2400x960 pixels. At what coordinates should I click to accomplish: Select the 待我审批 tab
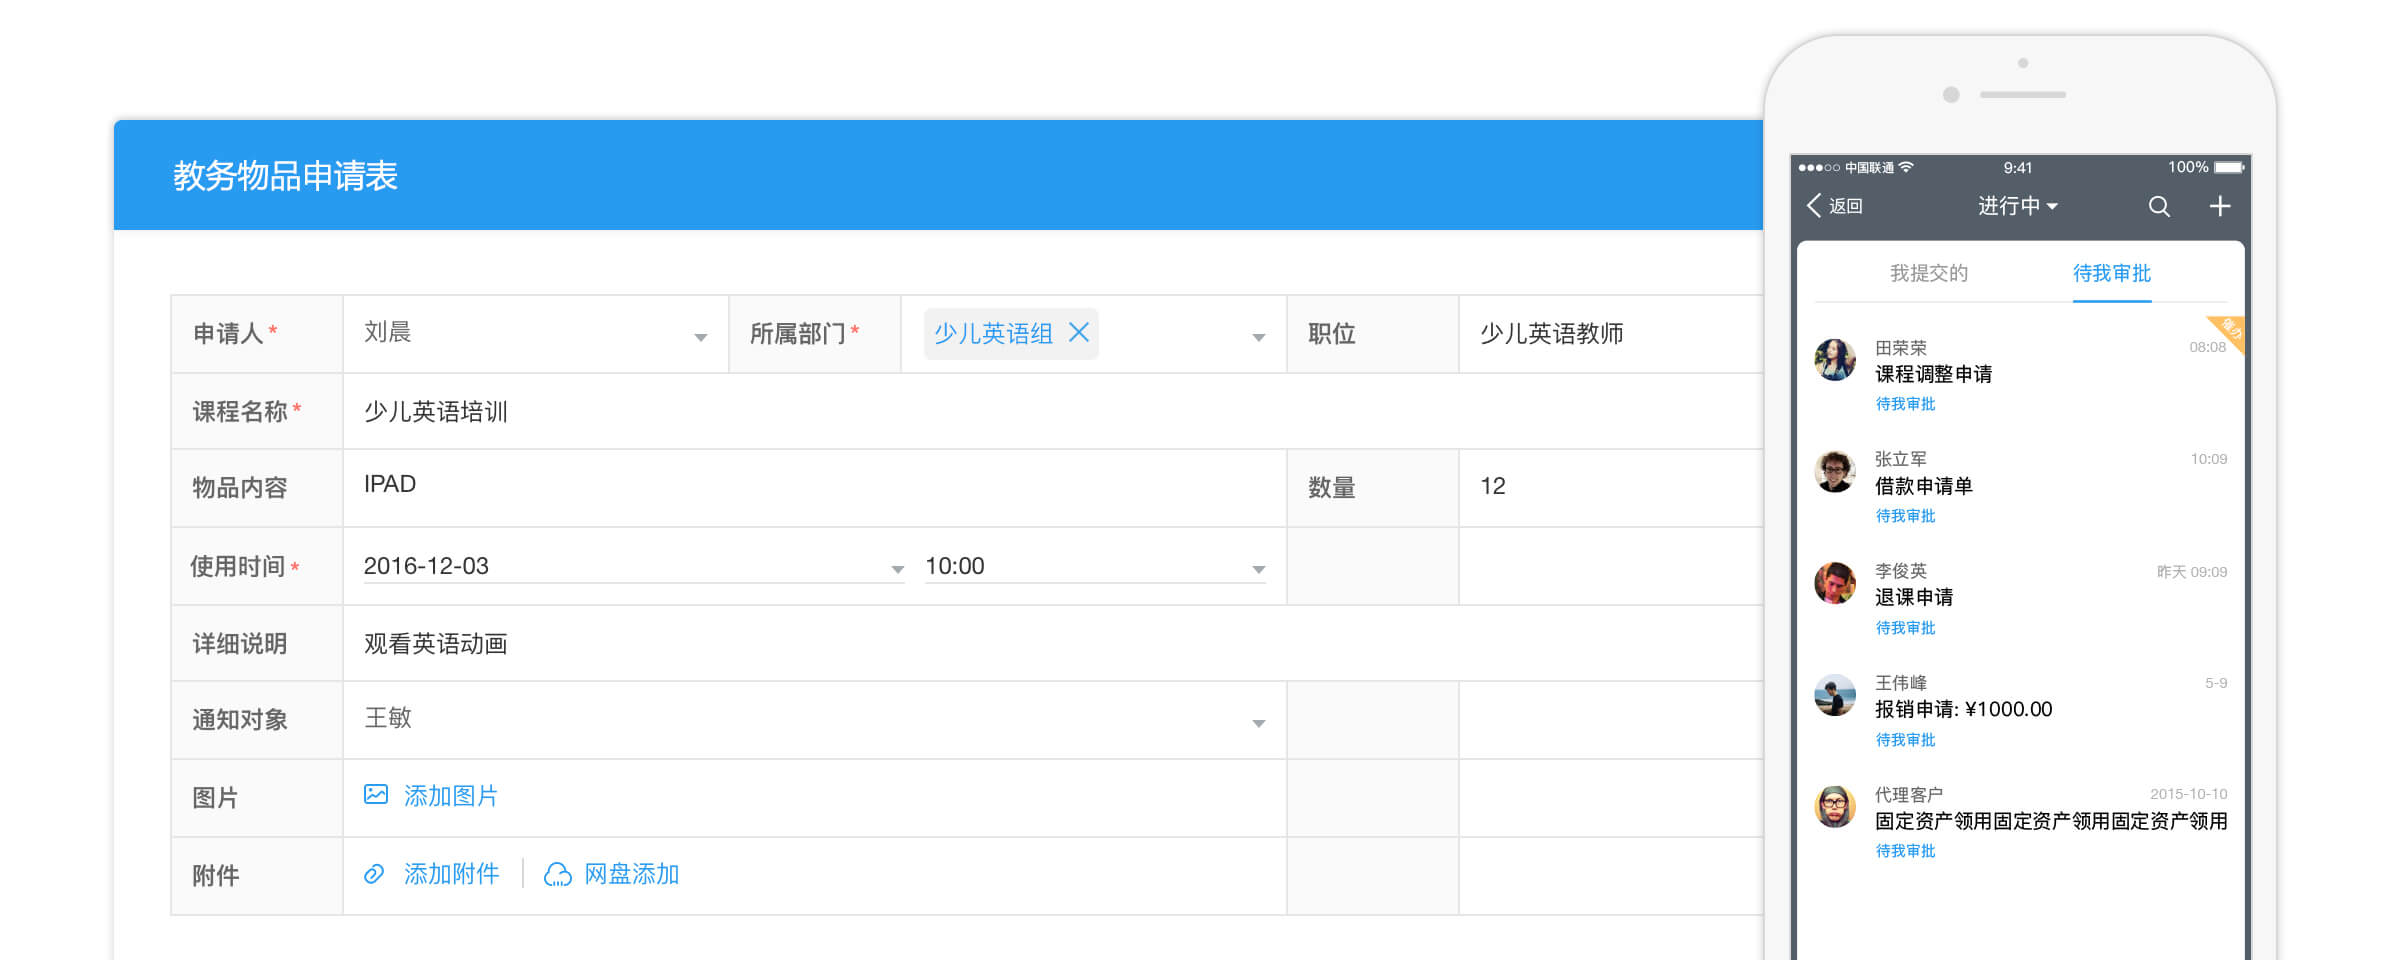point(2111,273)
